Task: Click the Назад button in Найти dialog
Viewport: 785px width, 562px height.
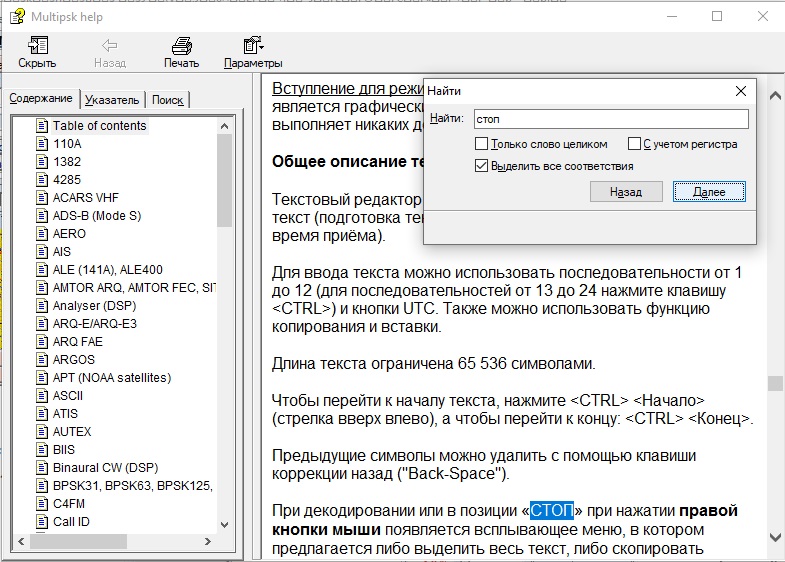Action: coord(626,192)
